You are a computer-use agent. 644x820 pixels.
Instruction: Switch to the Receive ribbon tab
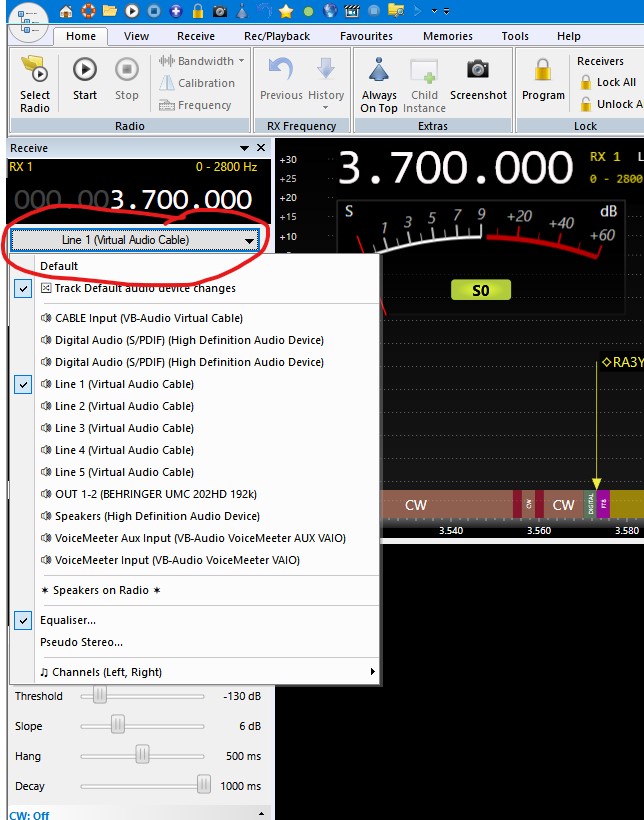click(196, 36)
